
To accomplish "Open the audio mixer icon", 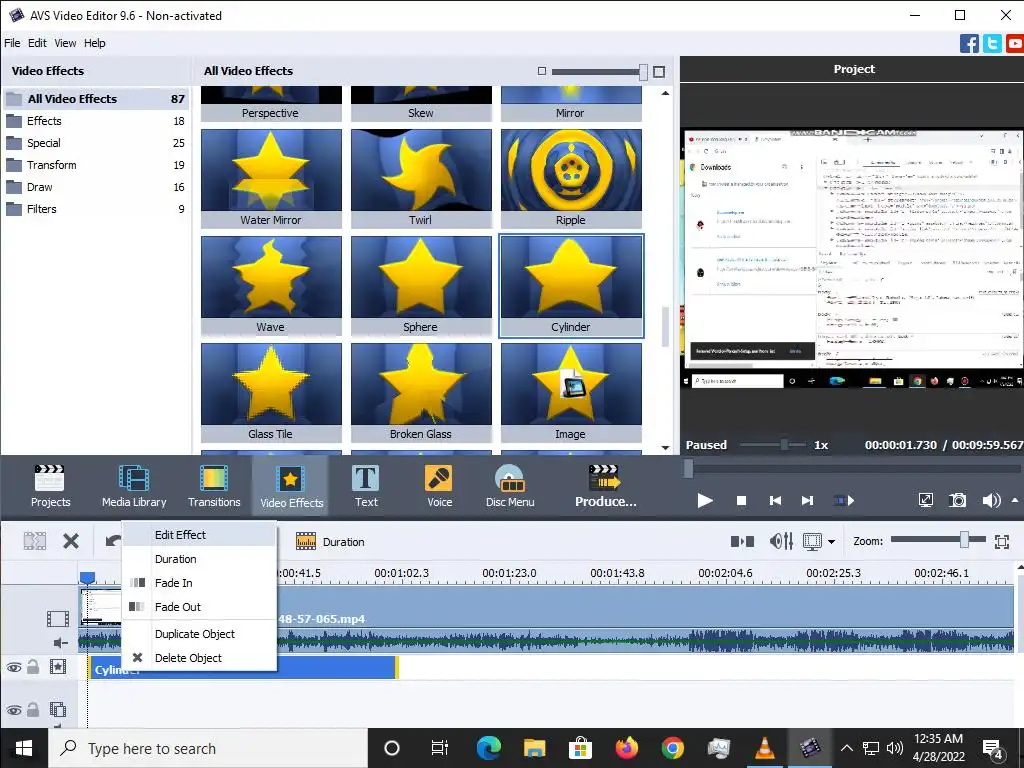I will (x=781, y=541).
